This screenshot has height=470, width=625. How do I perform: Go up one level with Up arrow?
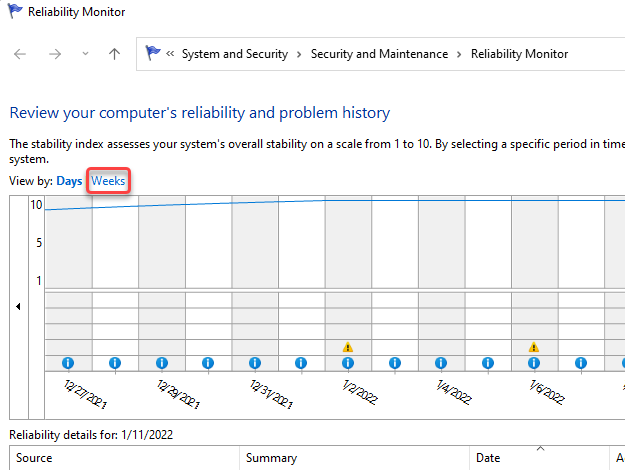pos(115,54)
